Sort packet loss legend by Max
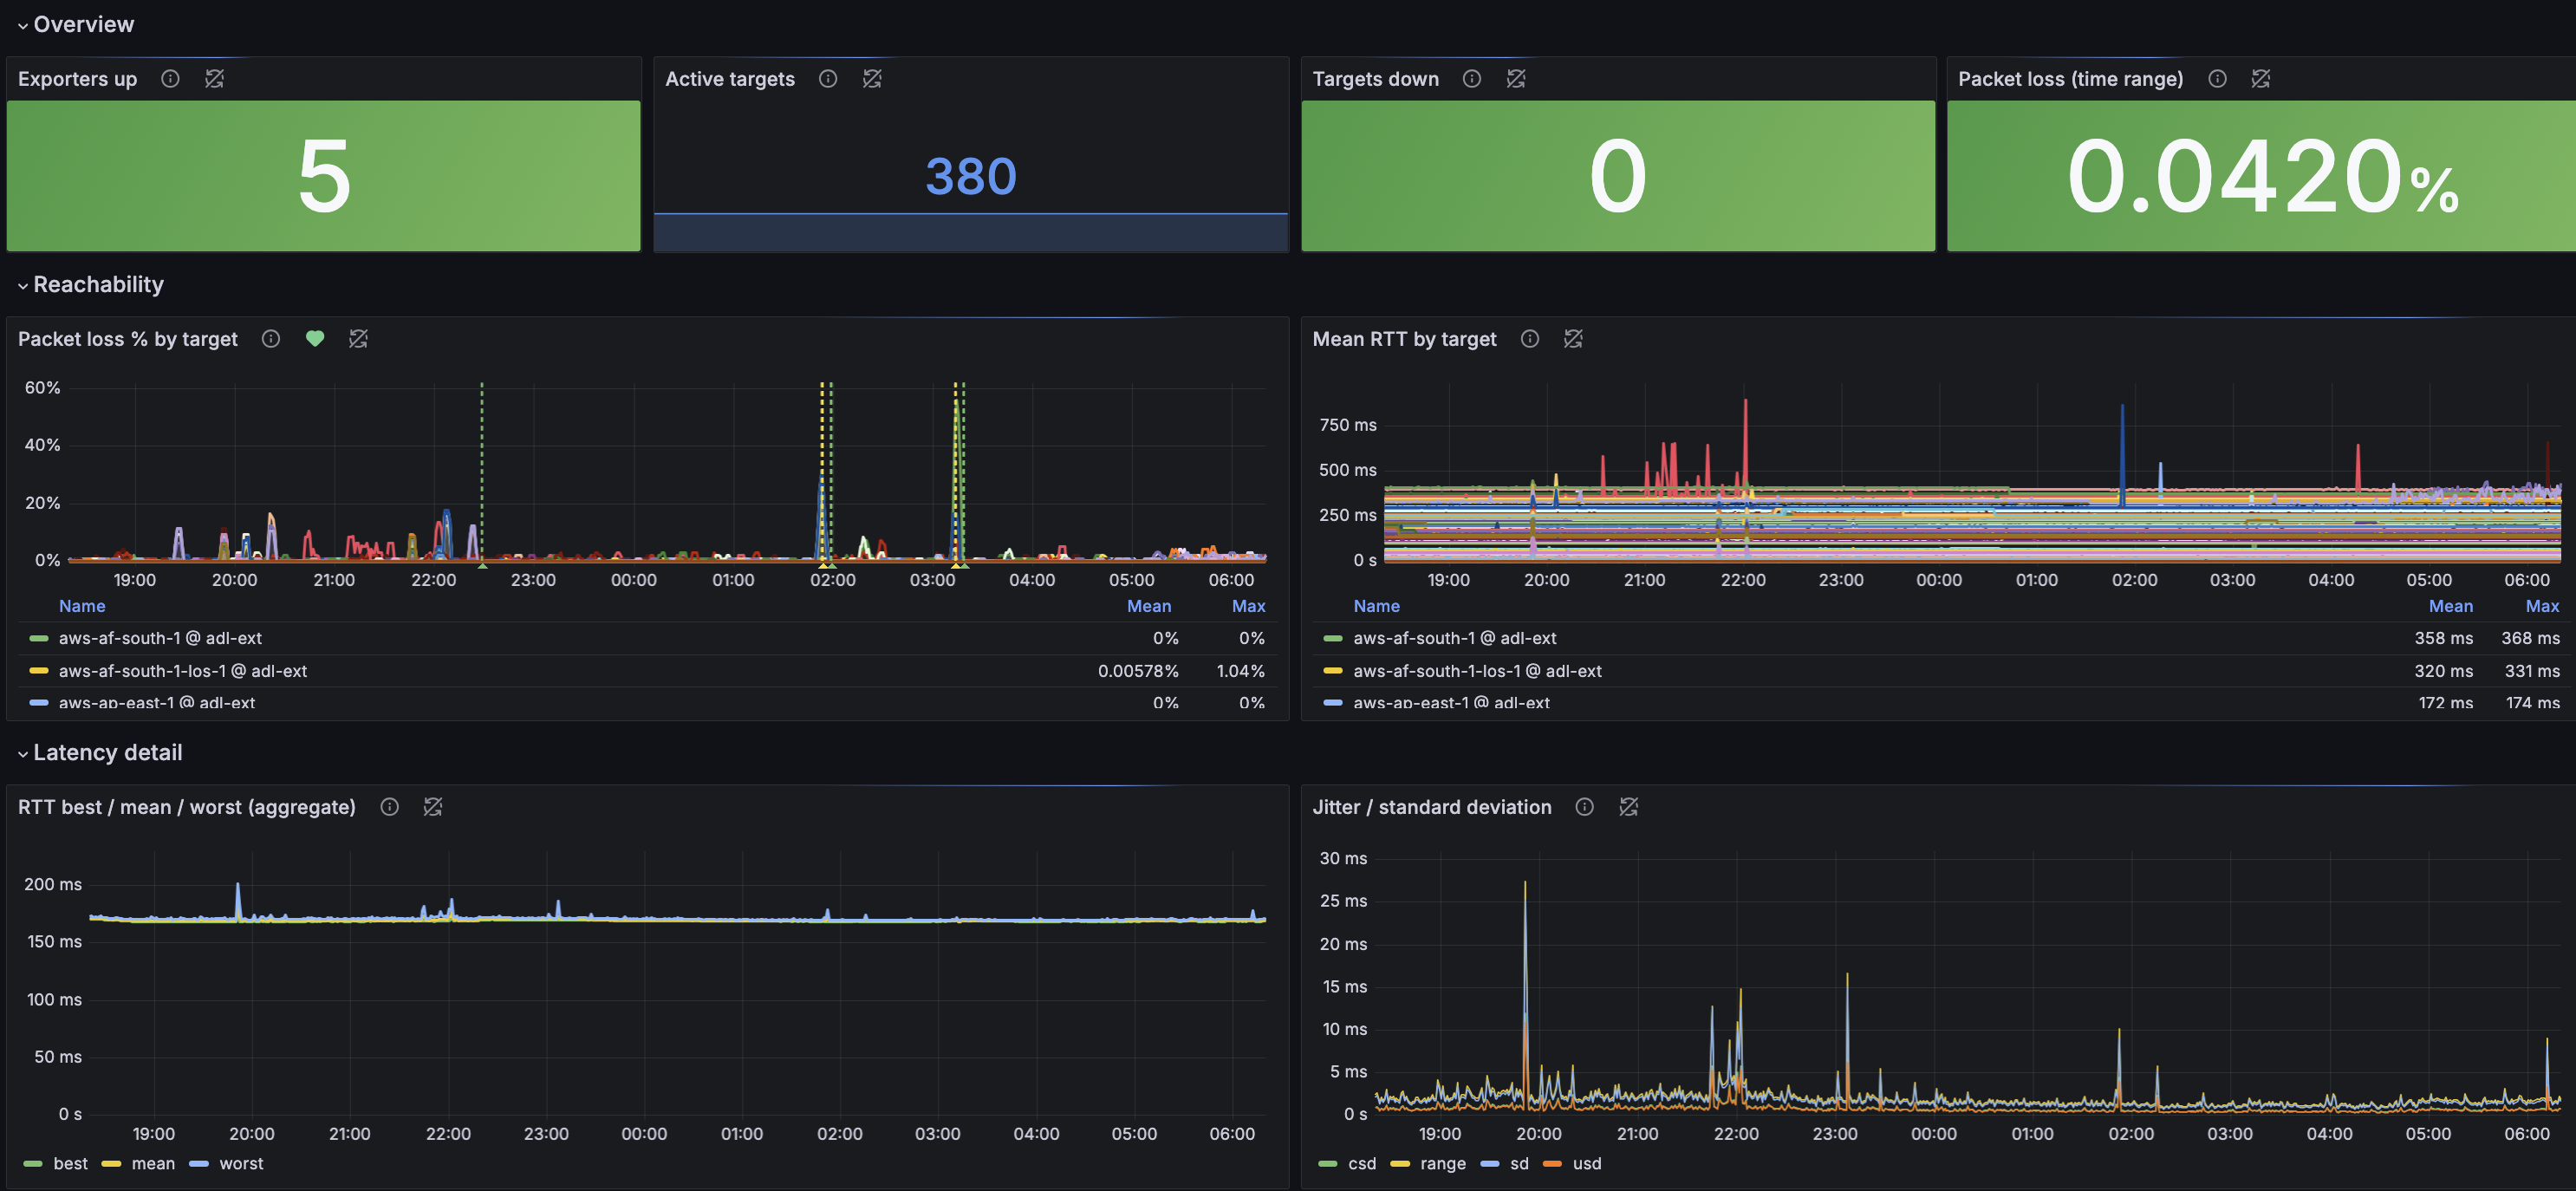This screenshot has height=1191, width=2576. pyautogui.click(x=1248, y=606)
